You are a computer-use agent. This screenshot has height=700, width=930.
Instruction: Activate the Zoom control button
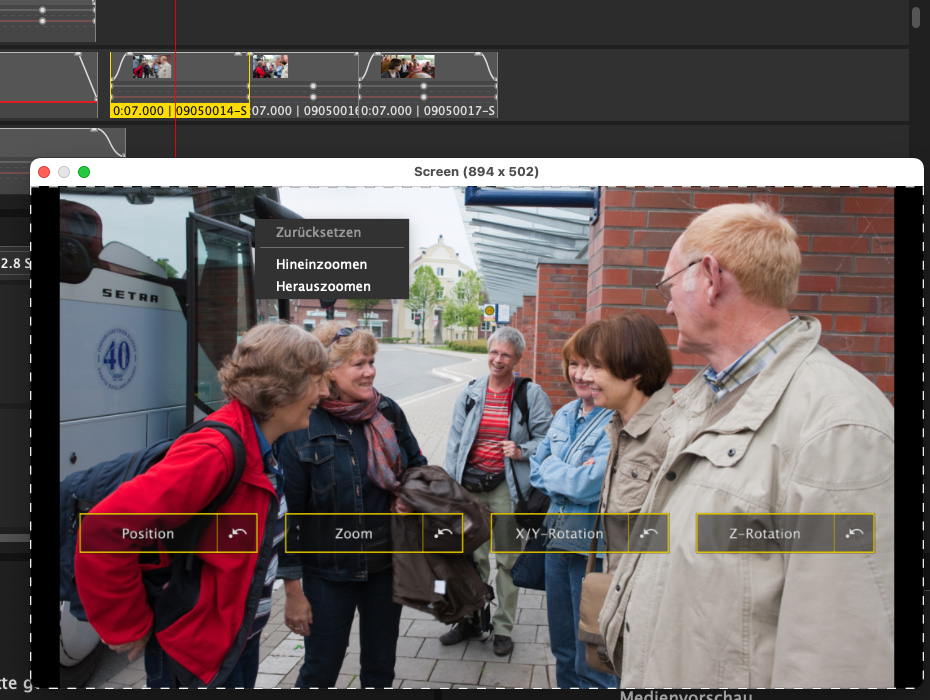(x=353, y=534)
